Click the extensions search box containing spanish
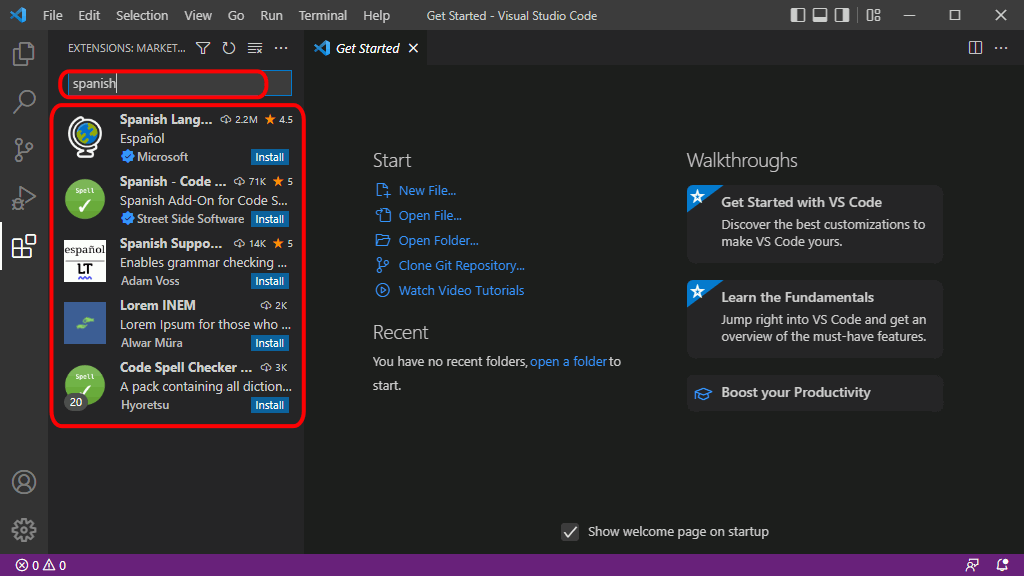 point(180,83)
